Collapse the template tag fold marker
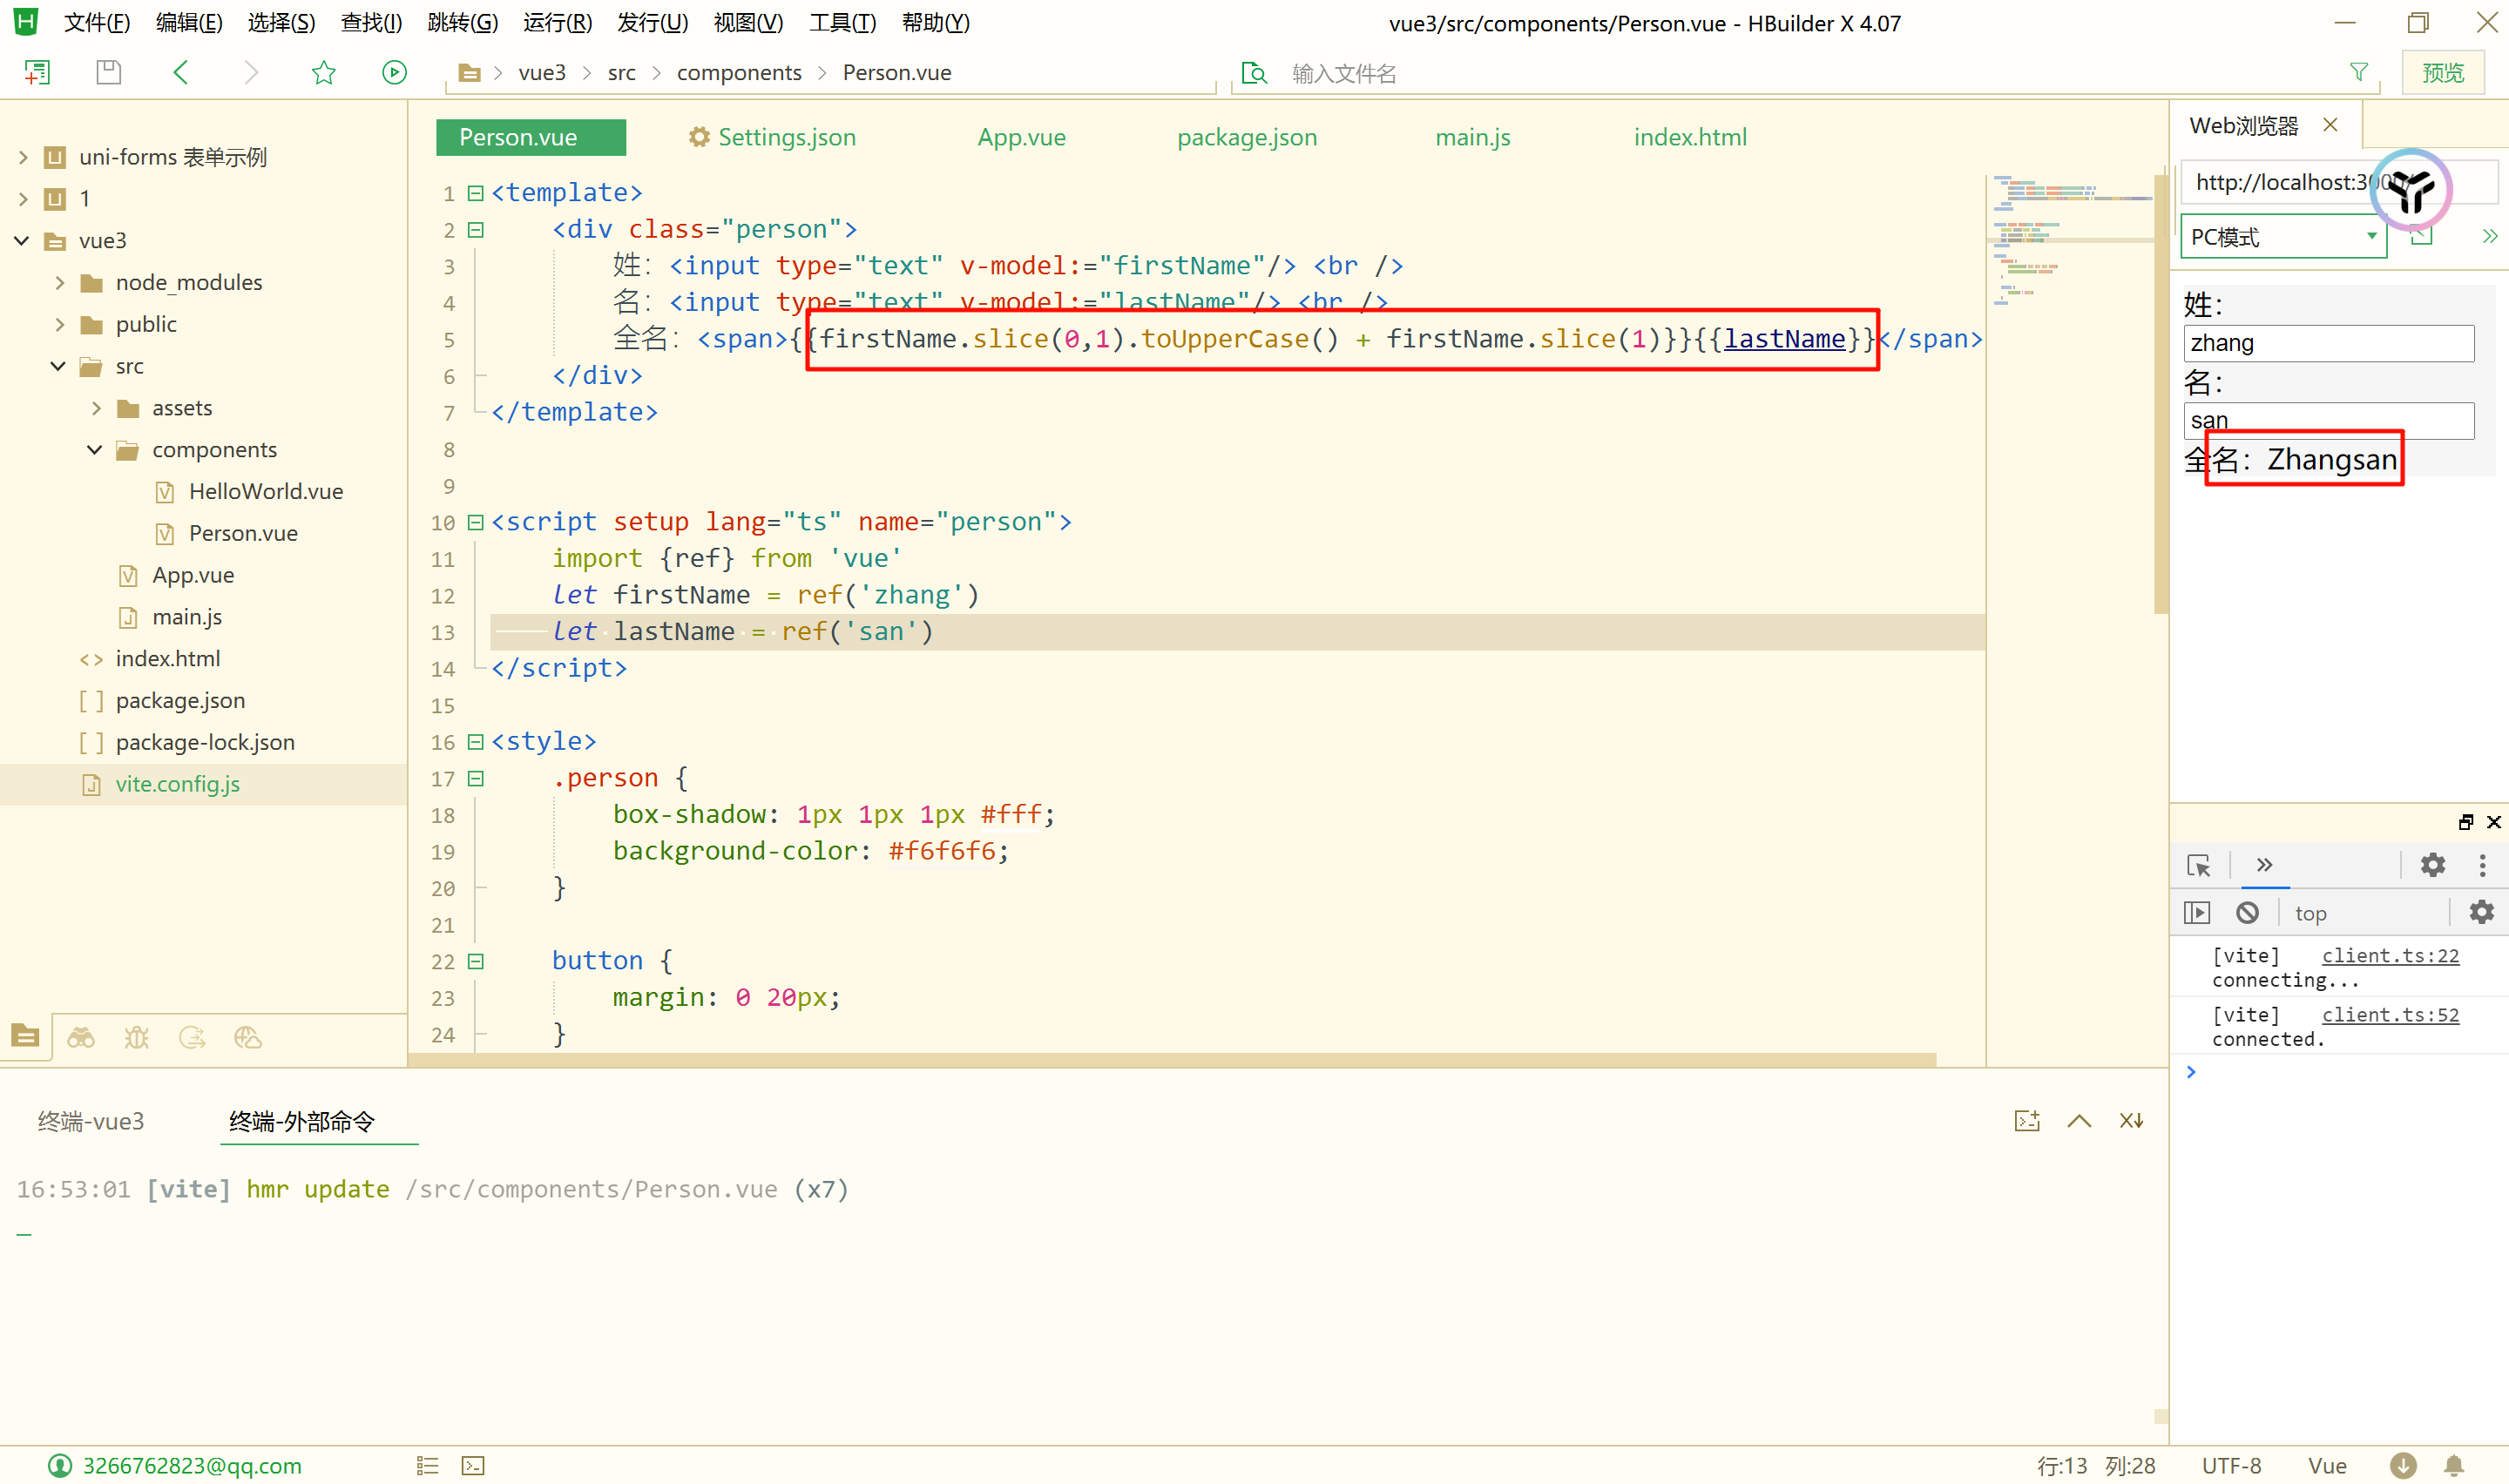Image resolution: width=2509 pixels, height=1484 pixels. click(476, 193)
